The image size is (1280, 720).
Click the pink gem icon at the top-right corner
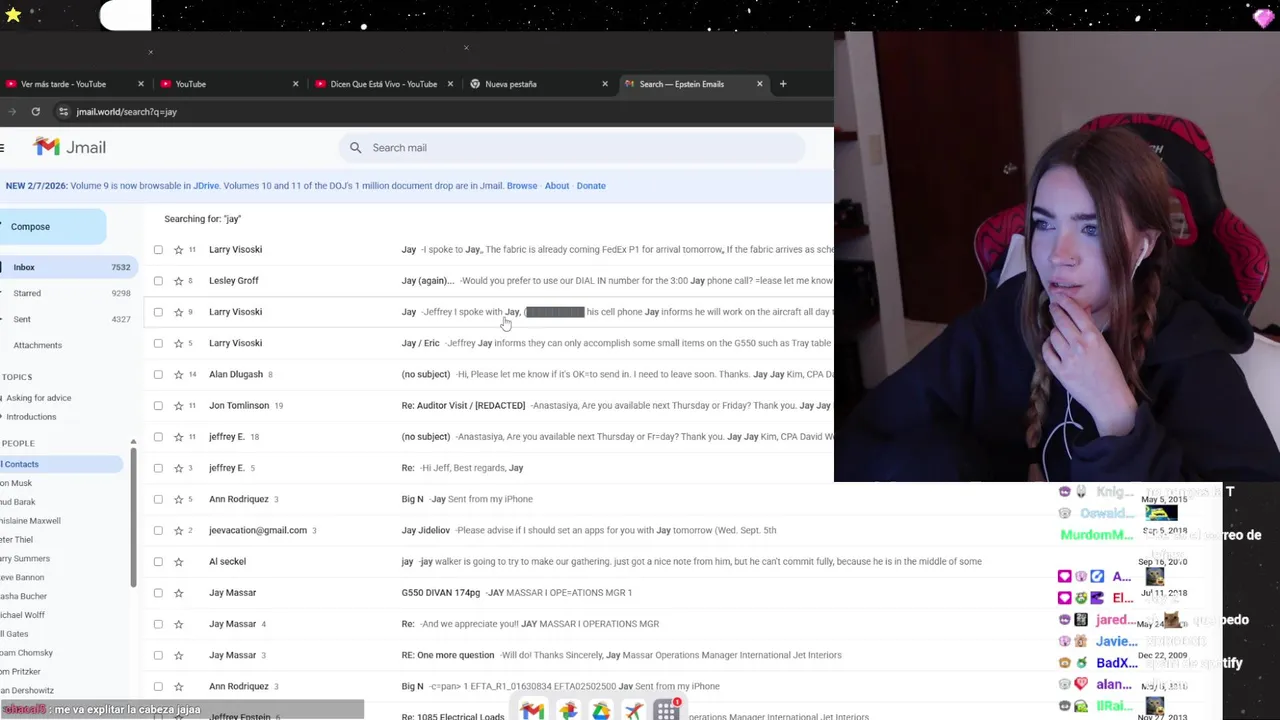click(x=1263, y=17)
